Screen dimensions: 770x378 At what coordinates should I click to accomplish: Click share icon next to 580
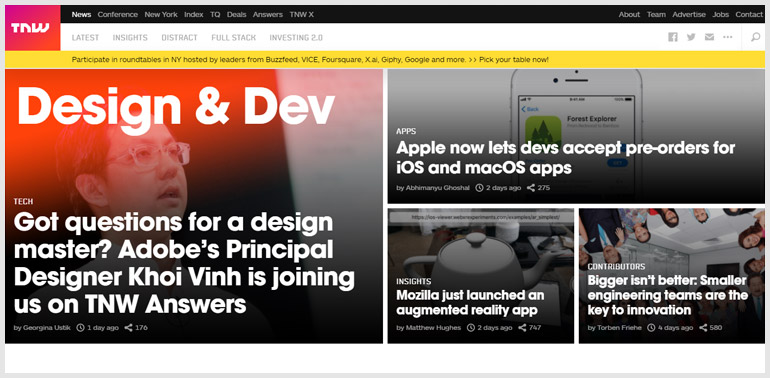703,327
